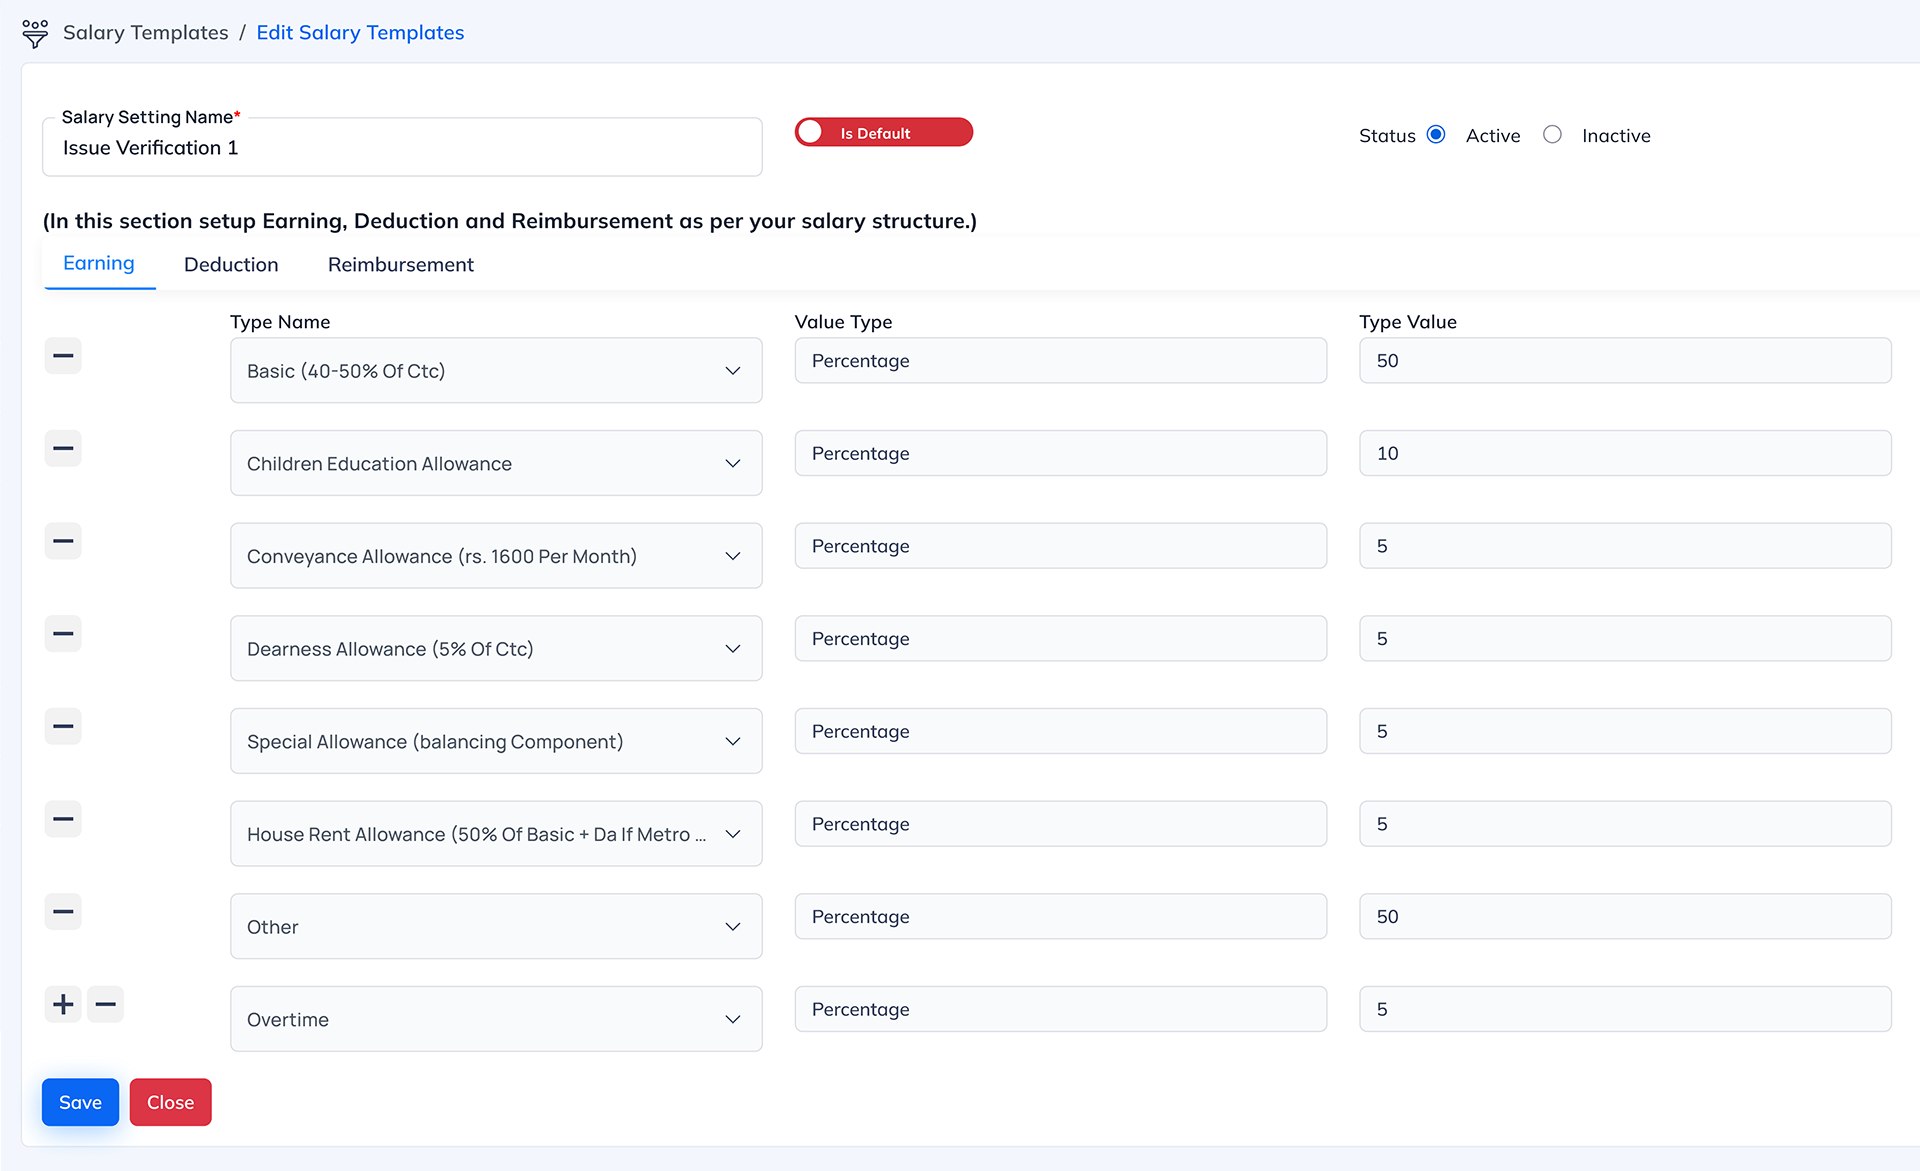Click the red Close button
1920x1171 pixels.
tap(170, 1102)
